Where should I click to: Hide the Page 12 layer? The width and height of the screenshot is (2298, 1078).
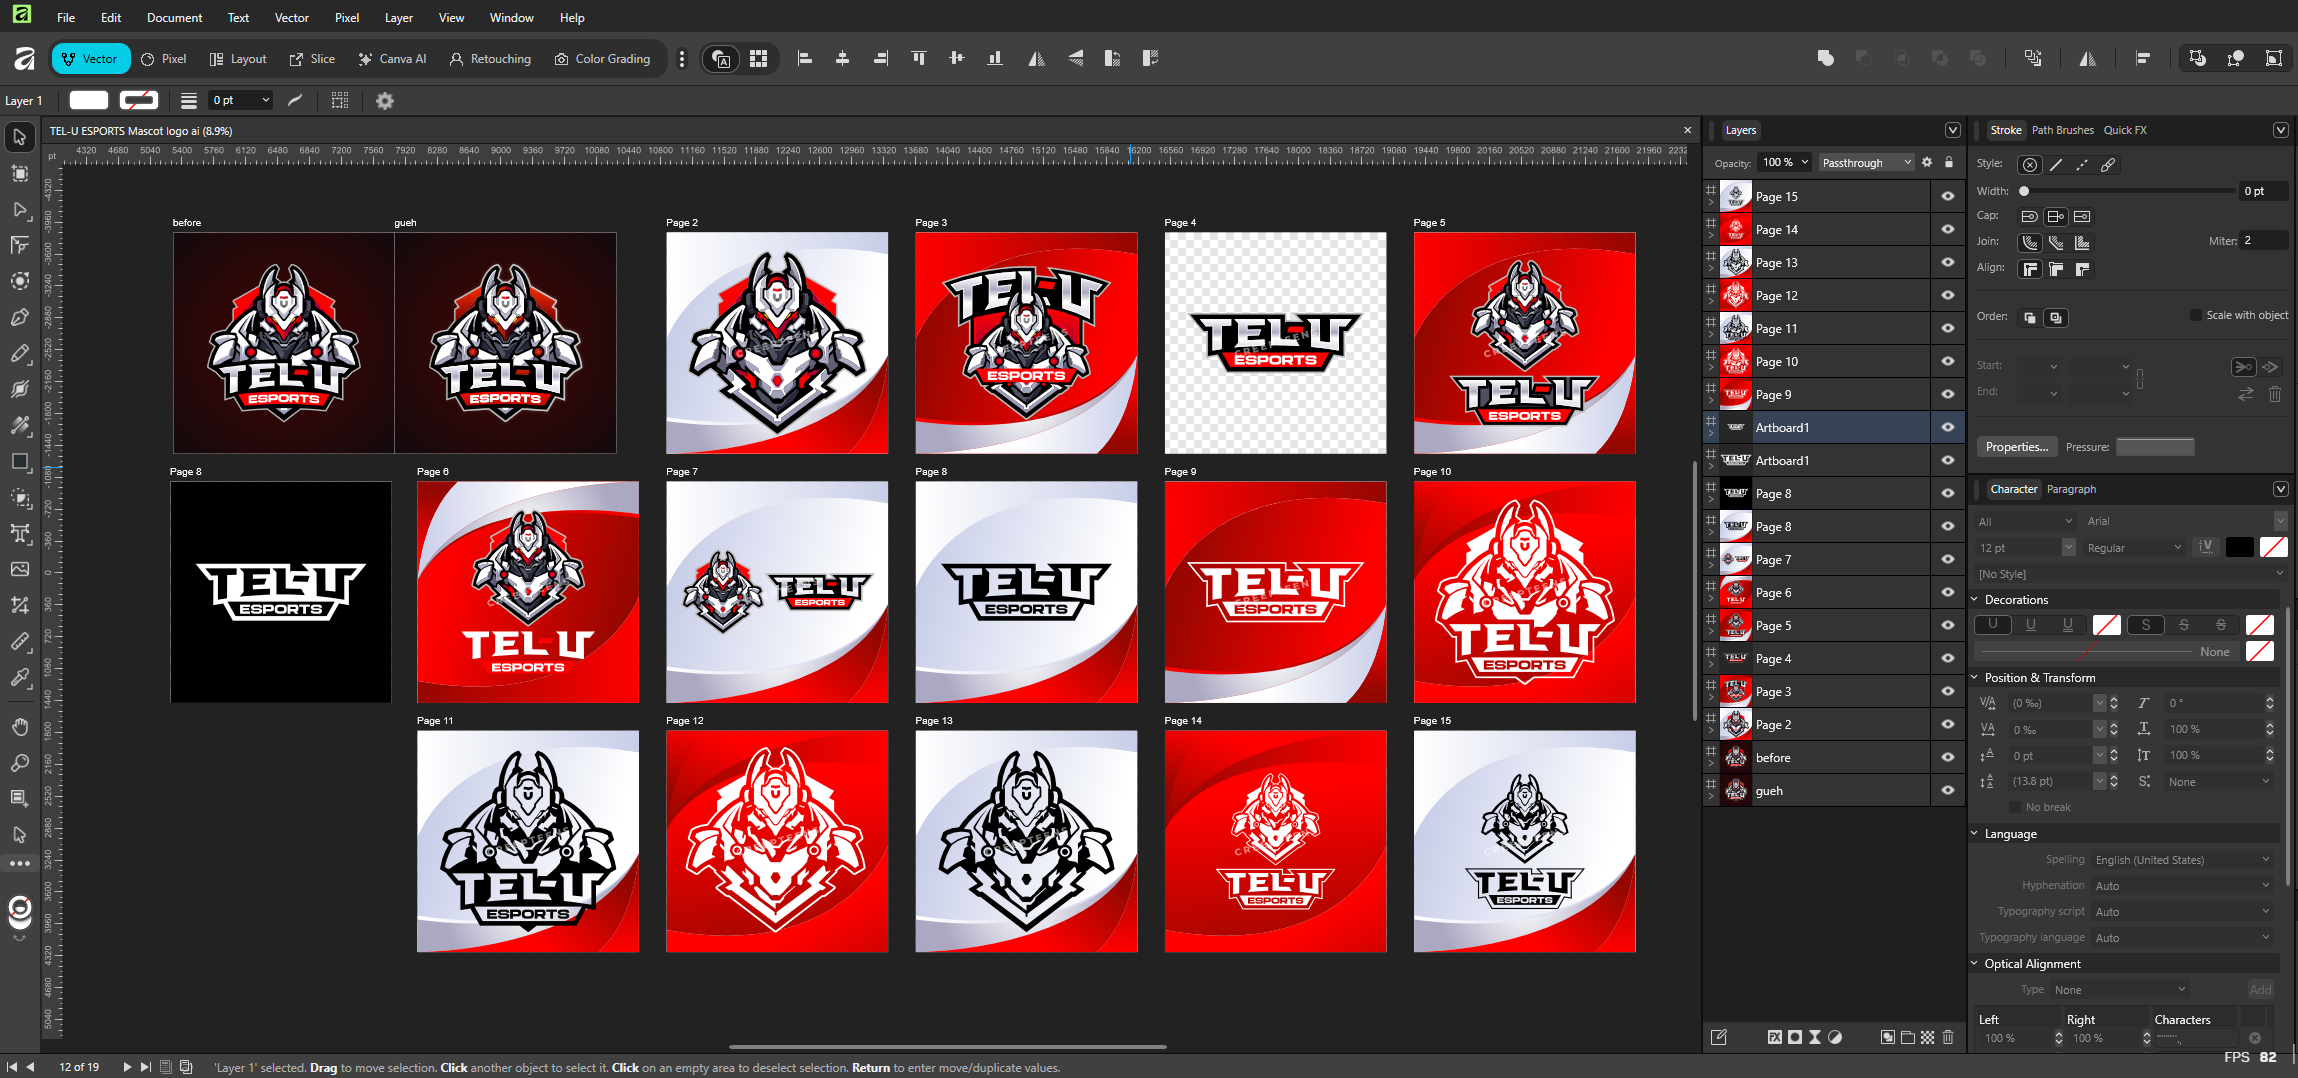(x=1948, y=295)
